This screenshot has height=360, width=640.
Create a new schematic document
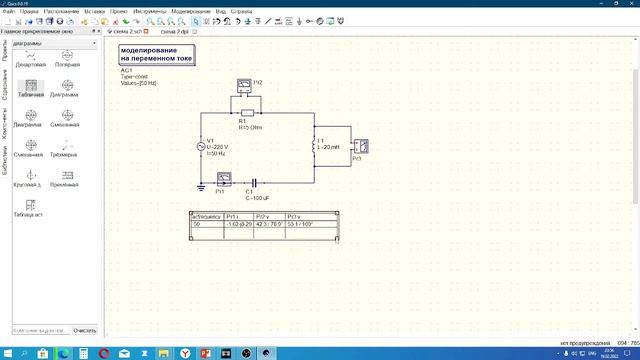click(8, 21)
